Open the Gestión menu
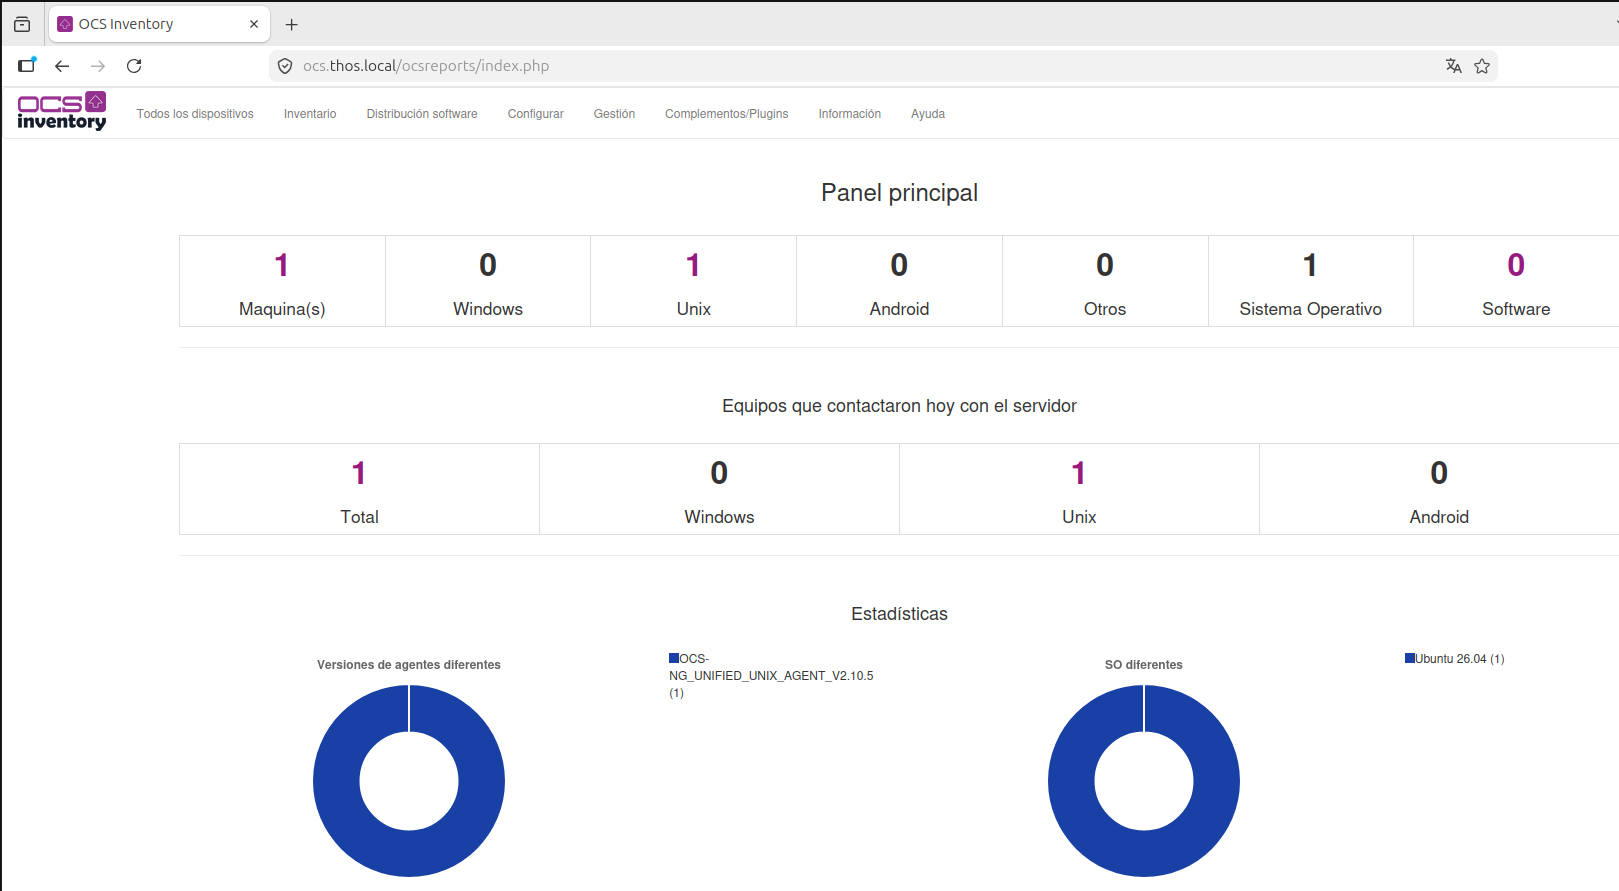The width and height of the screenshot is (1619, 891). 614,114
